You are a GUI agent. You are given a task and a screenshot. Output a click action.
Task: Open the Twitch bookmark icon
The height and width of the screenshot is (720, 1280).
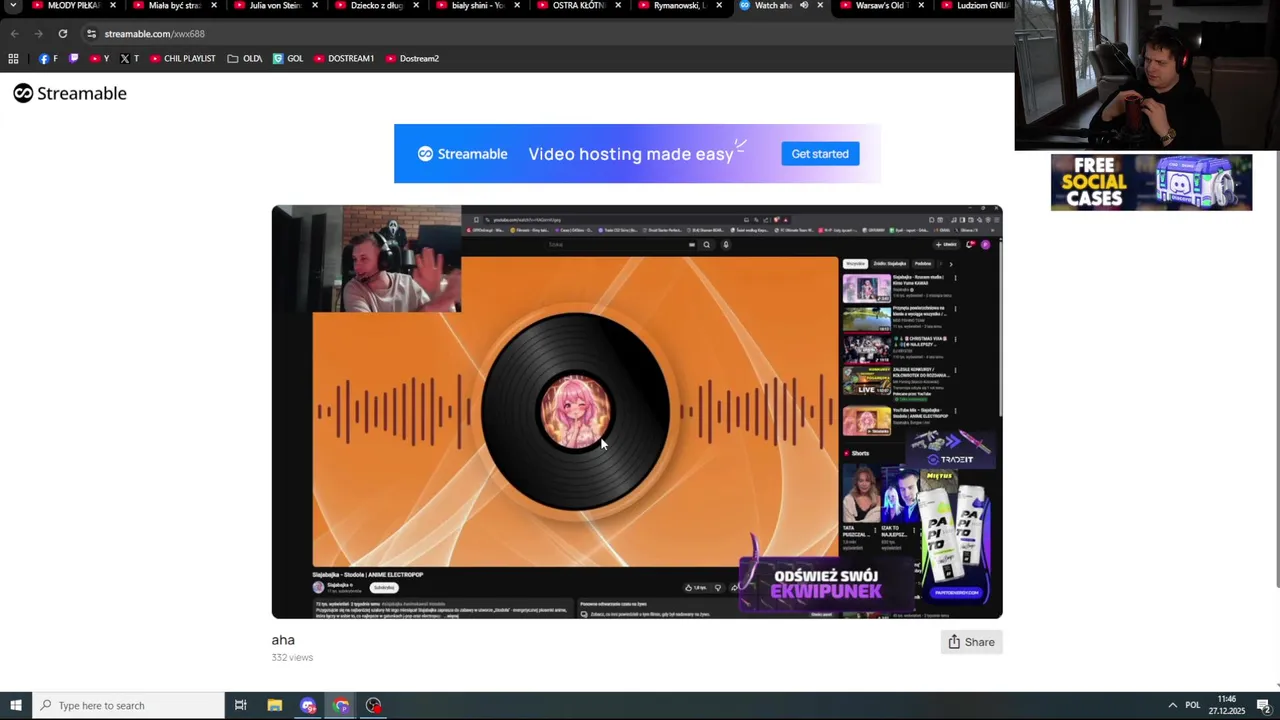(x=73, y=59)
